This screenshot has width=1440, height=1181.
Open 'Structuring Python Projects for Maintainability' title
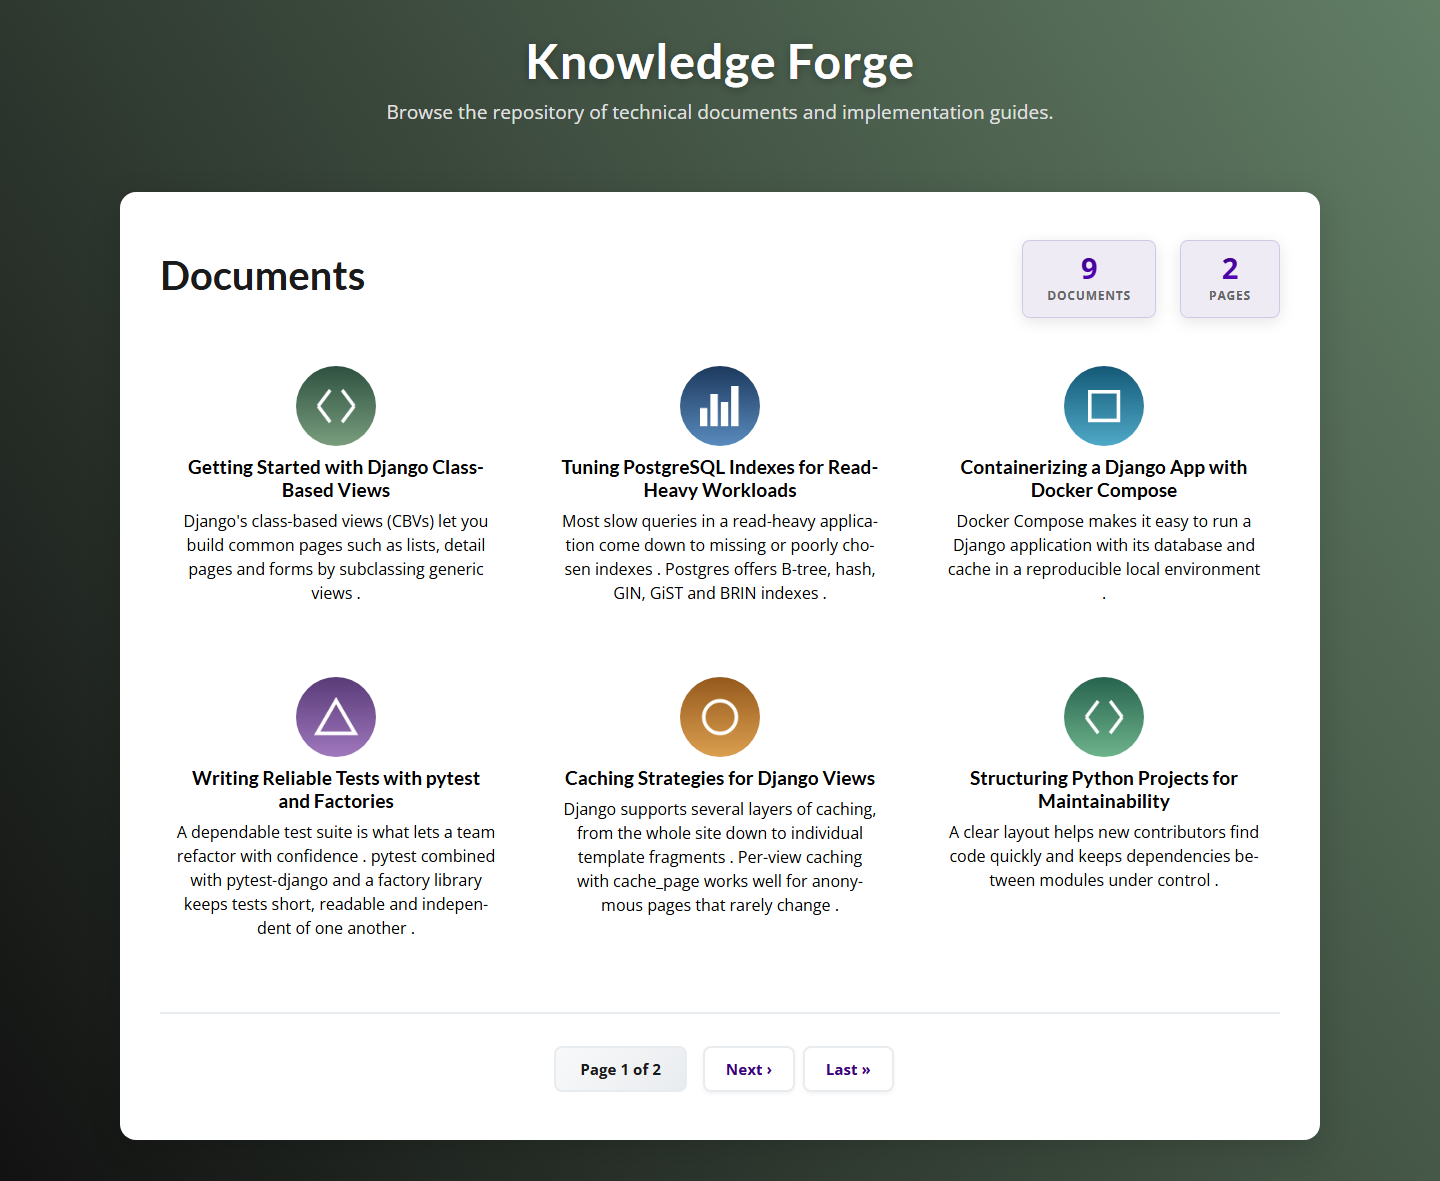point(1104,790)
